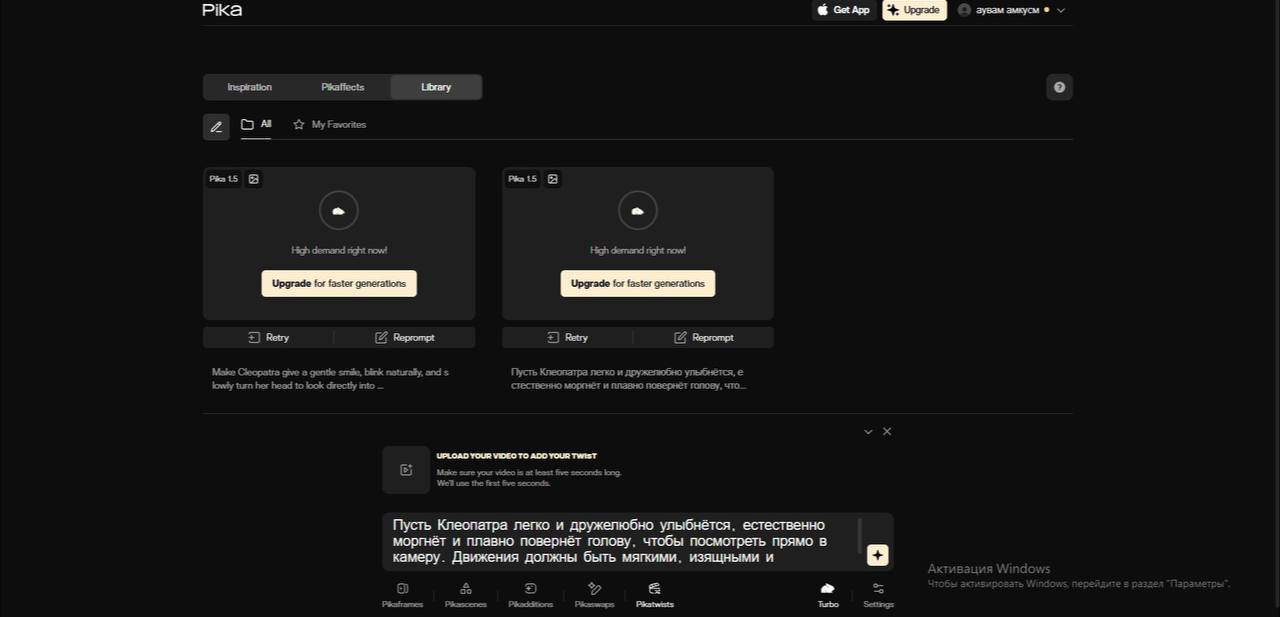Viewport: 1280px width, 617px height.
Task: Select the Library tab
Action: click(x=436, y=87)
